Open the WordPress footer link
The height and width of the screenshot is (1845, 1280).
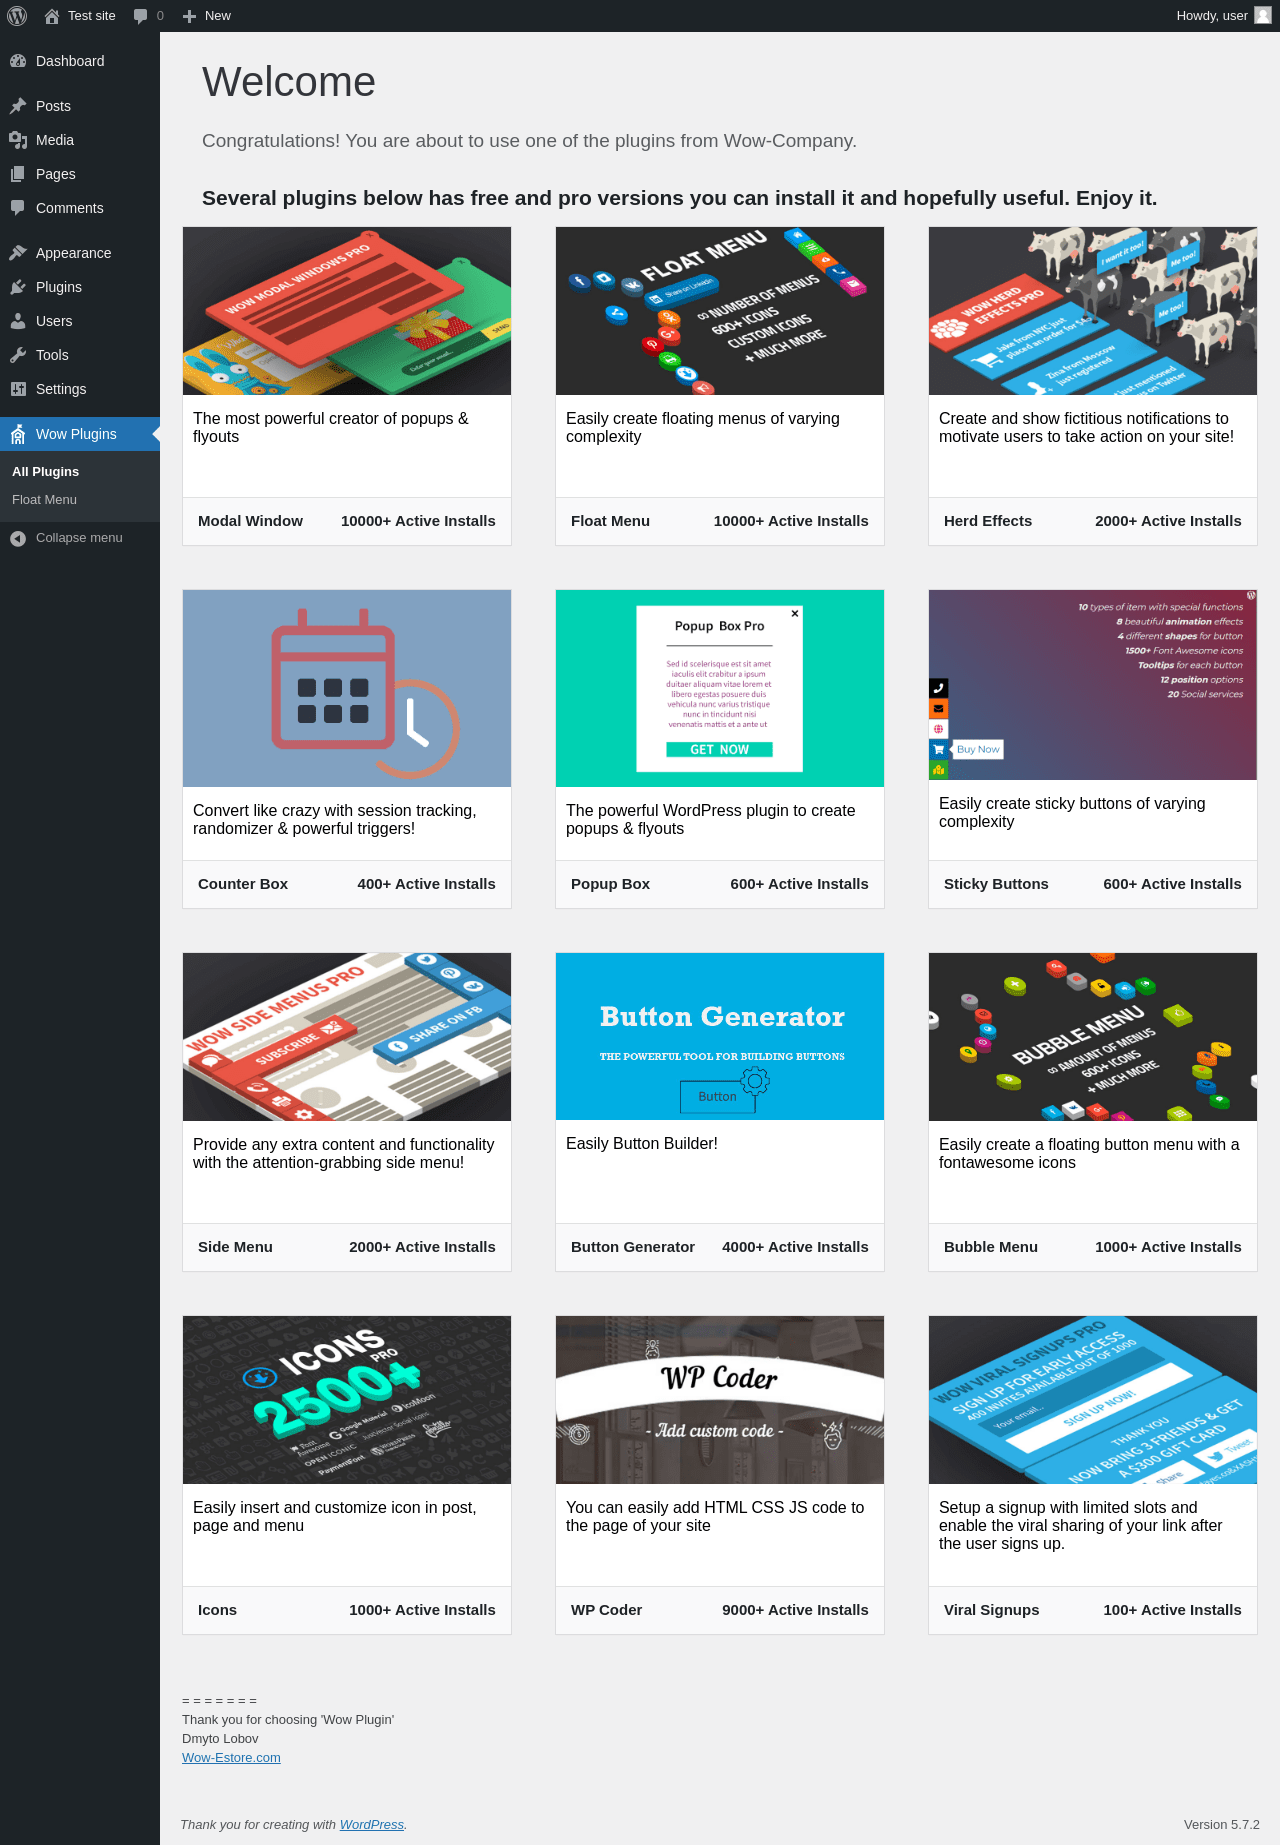[x=372, y=1825]
